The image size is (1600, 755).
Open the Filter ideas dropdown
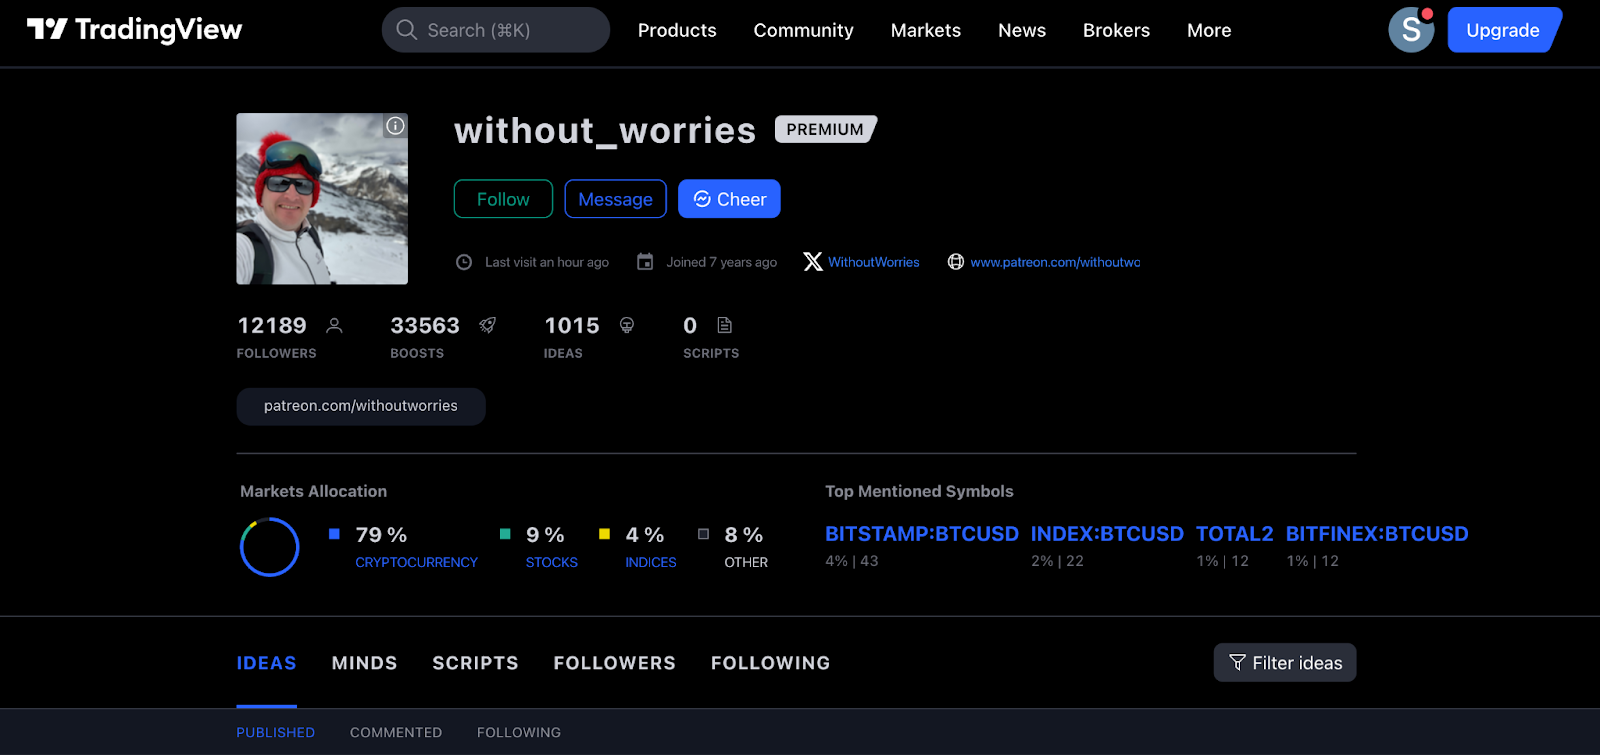click(x=1284, y=663)
